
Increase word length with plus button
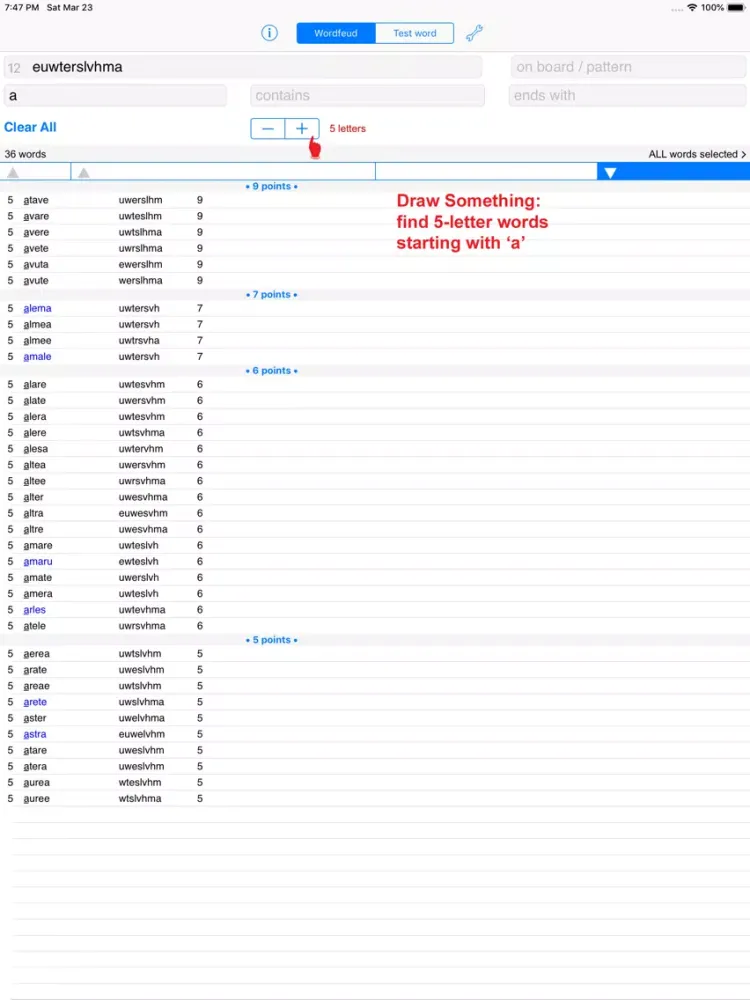pyautogui.click(x=302, y=128)
